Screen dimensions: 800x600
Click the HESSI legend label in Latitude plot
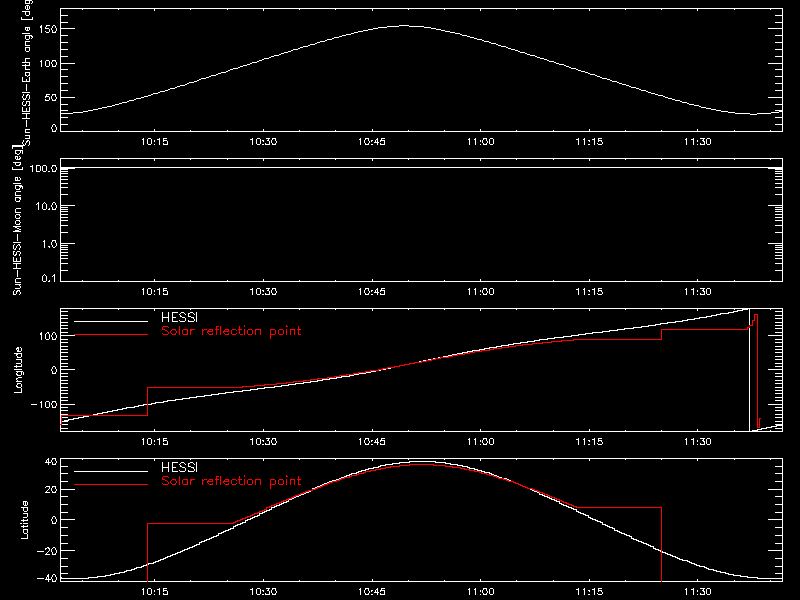[x=179, y=467]
